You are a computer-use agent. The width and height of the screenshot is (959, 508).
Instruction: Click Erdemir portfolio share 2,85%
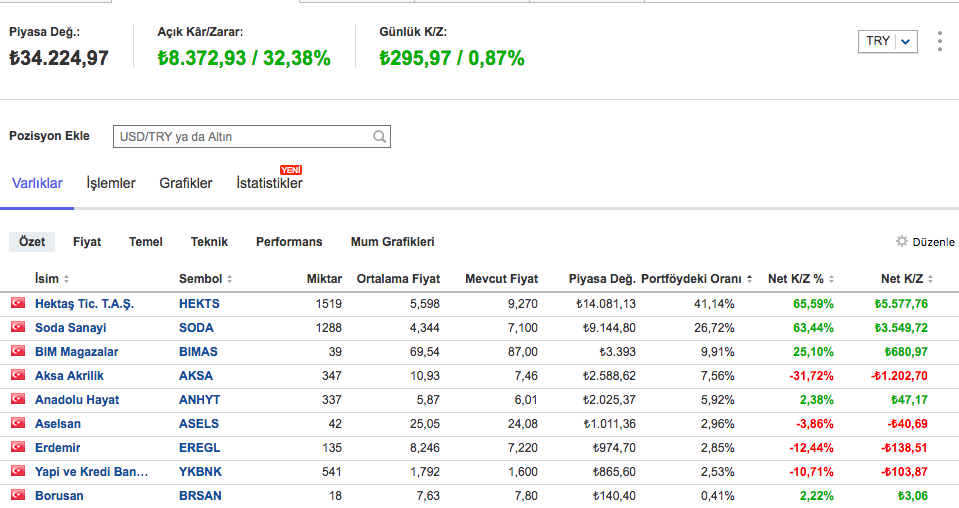(717, 447)
